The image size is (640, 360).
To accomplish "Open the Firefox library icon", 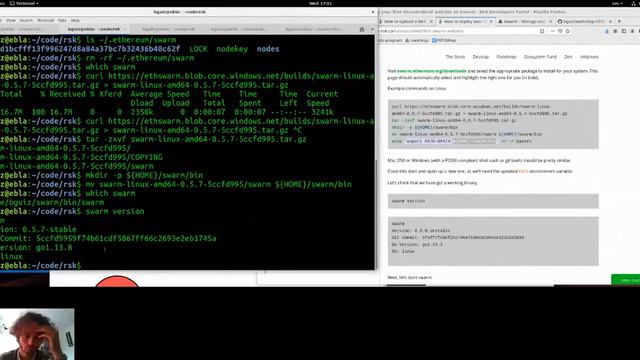I will [x=615, y=31].
